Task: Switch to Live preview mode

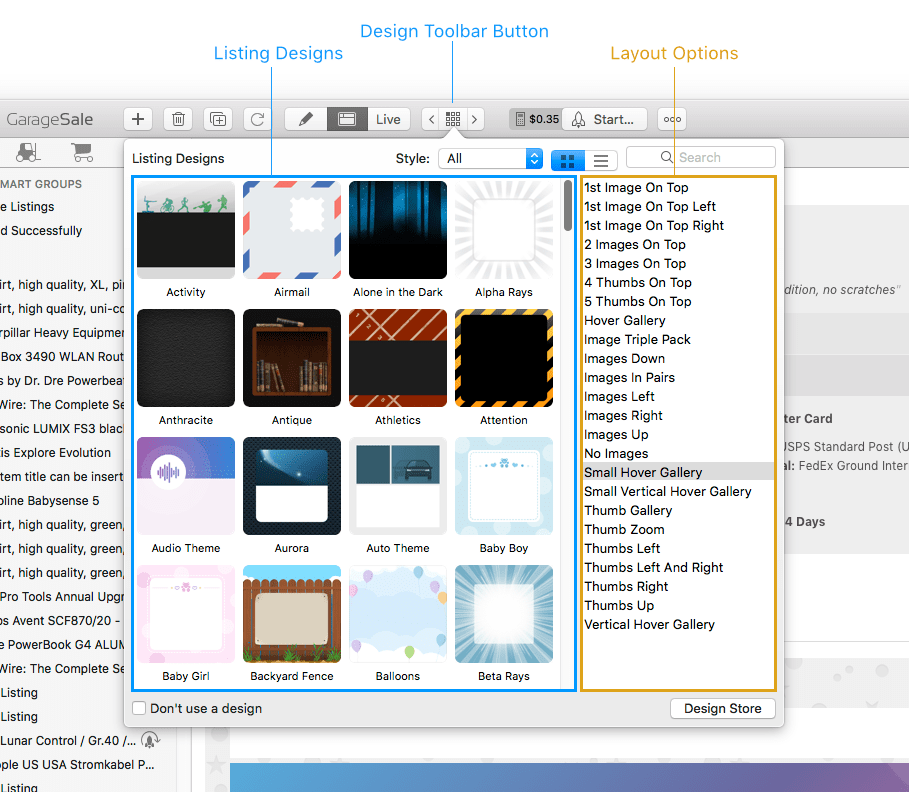Action: [388, 119]
